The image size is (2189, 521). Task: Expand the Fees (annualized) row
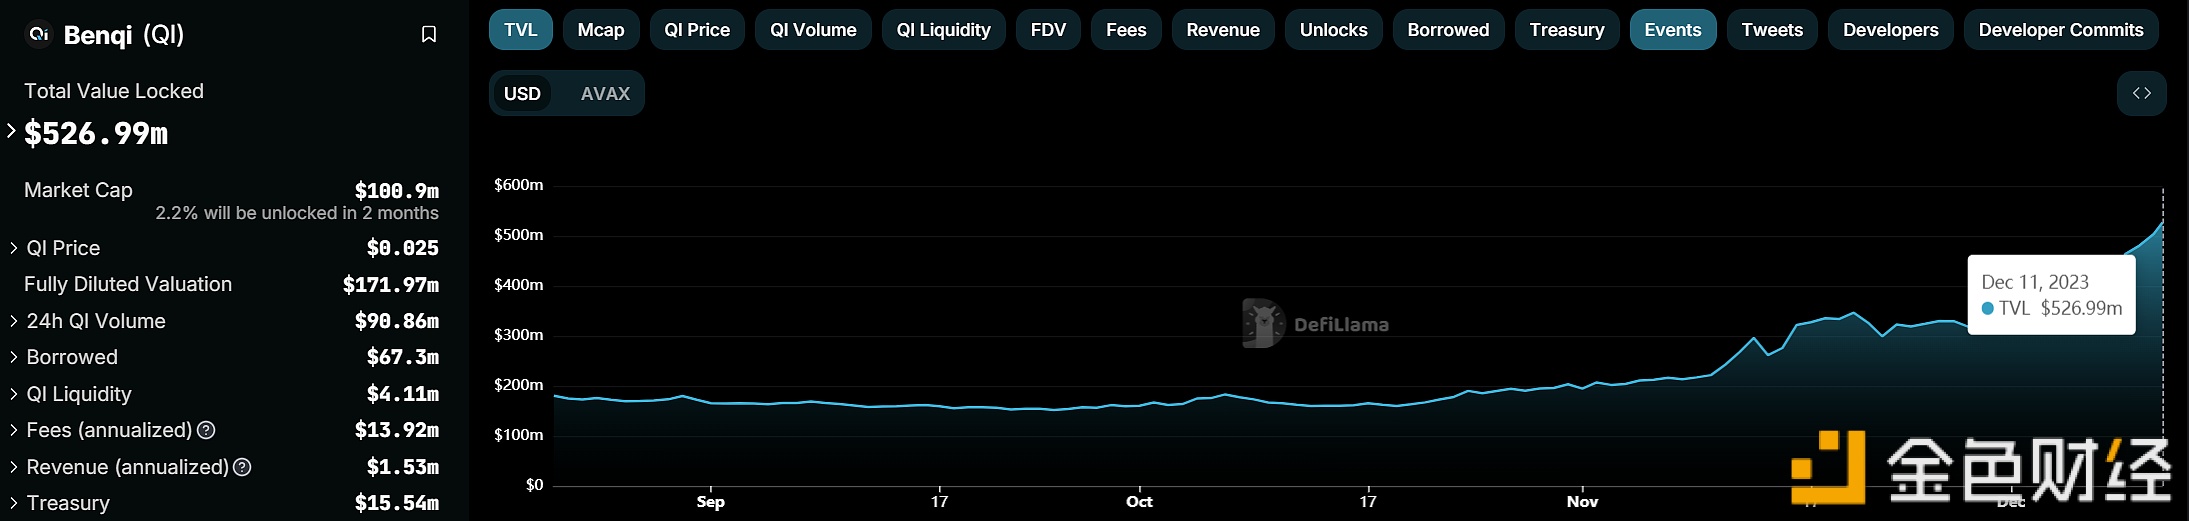13,430
